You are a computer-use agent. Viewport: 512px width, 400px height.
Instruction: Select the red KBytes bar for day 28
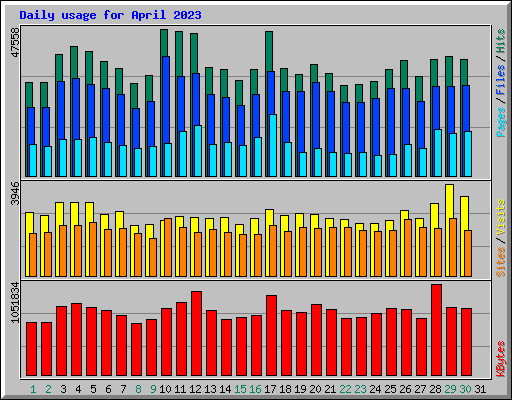(x=437, y=330)
